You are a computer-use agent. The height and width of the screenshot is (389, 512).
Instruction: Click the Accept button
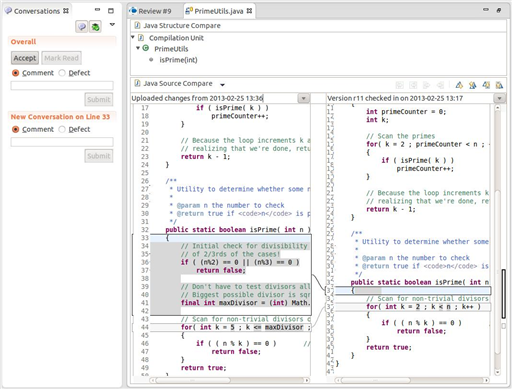[x=25, y=58]
